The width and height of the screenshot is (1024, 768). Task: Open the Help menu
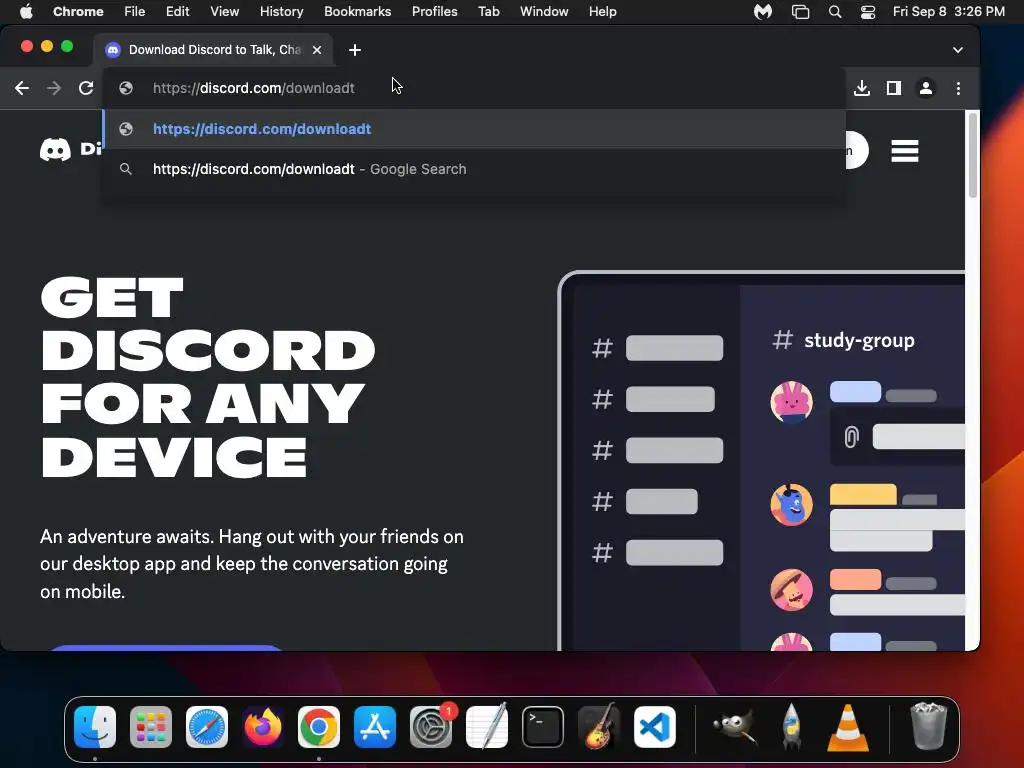pyautogui.click(x=602, y=12)
